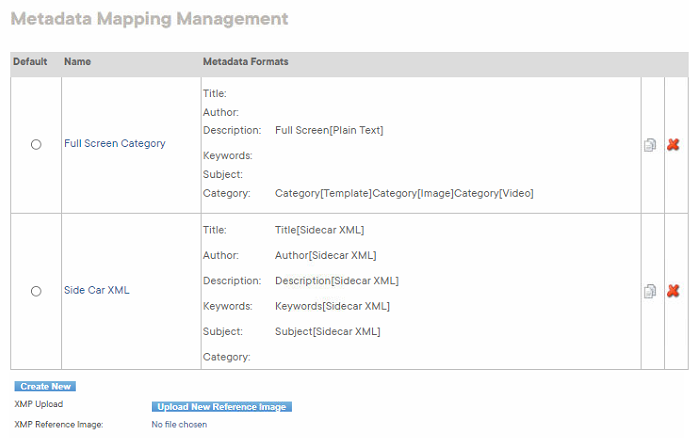The width and height of the screenshot is (689, 440).
Task: Remove the Side Car XML mapping
Action: tap(673, 291)
